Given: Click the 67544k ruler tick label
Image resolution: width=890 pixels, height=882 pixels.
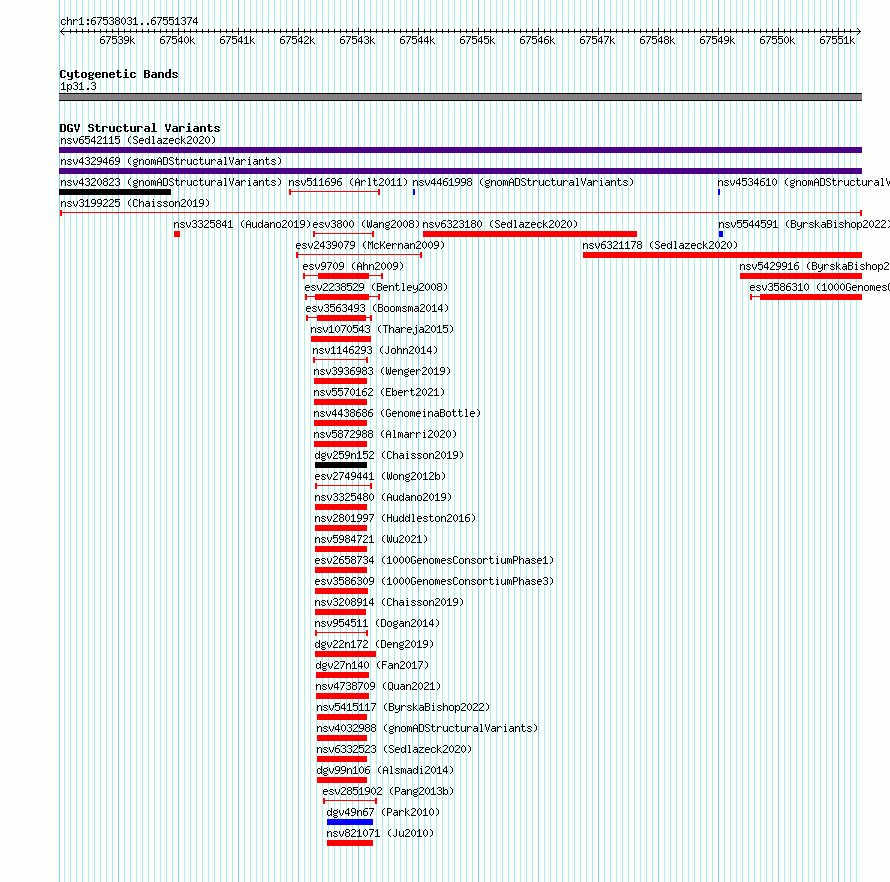Looking at the screenshot, I should click(x=417, y=40).
